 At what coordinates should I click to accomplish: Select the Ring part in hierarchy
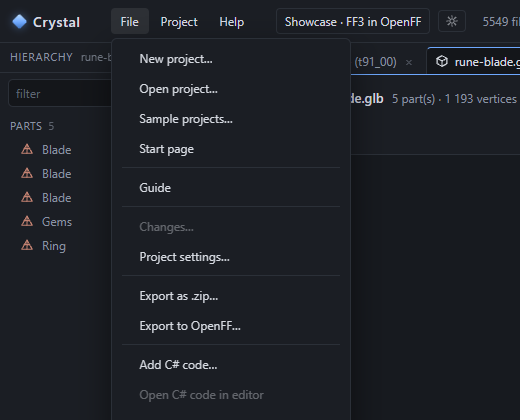[x=54, y=246]
